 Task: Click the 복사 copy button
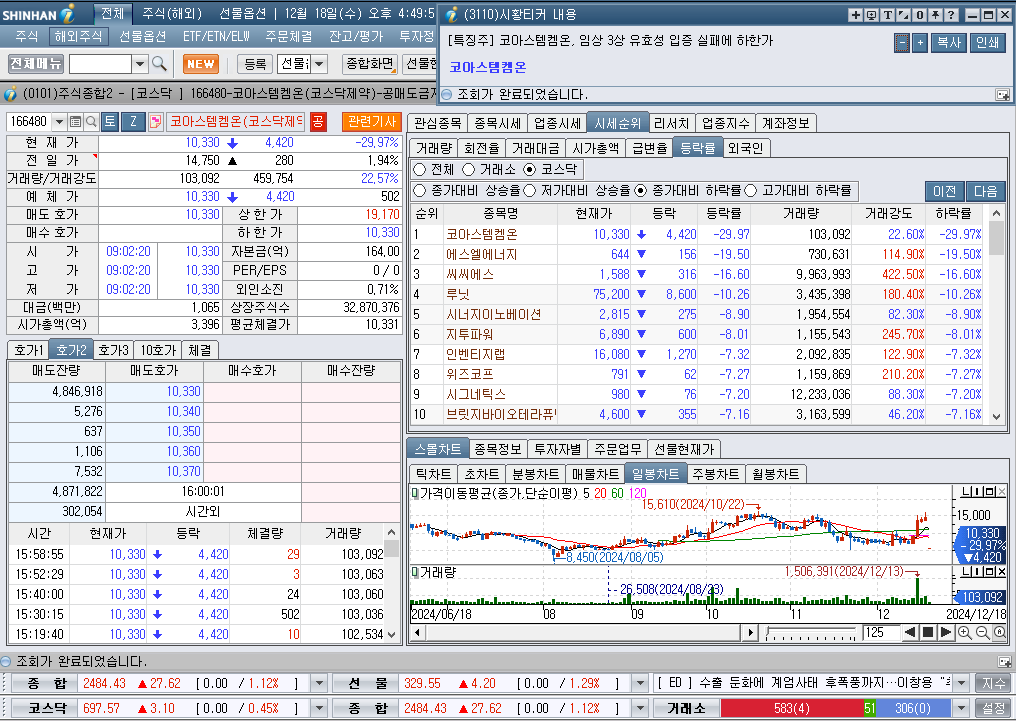click(x=949, y=43)
